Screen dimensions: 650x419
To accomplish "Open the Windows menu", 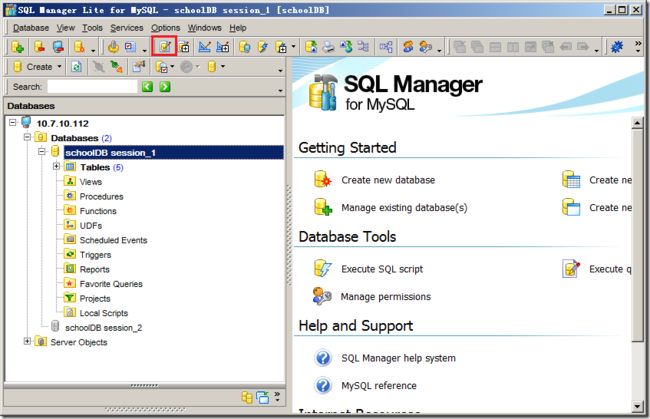I will pos(204,28).
